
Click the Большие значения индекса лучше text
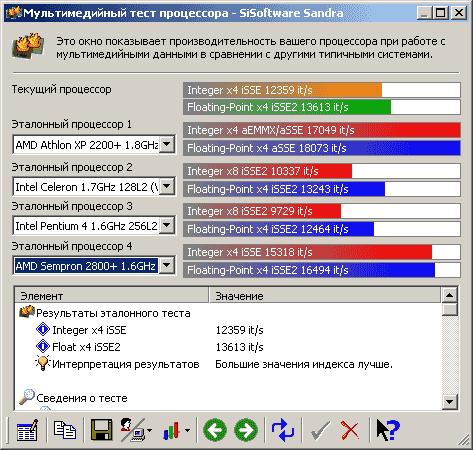[x=304, y=364]
